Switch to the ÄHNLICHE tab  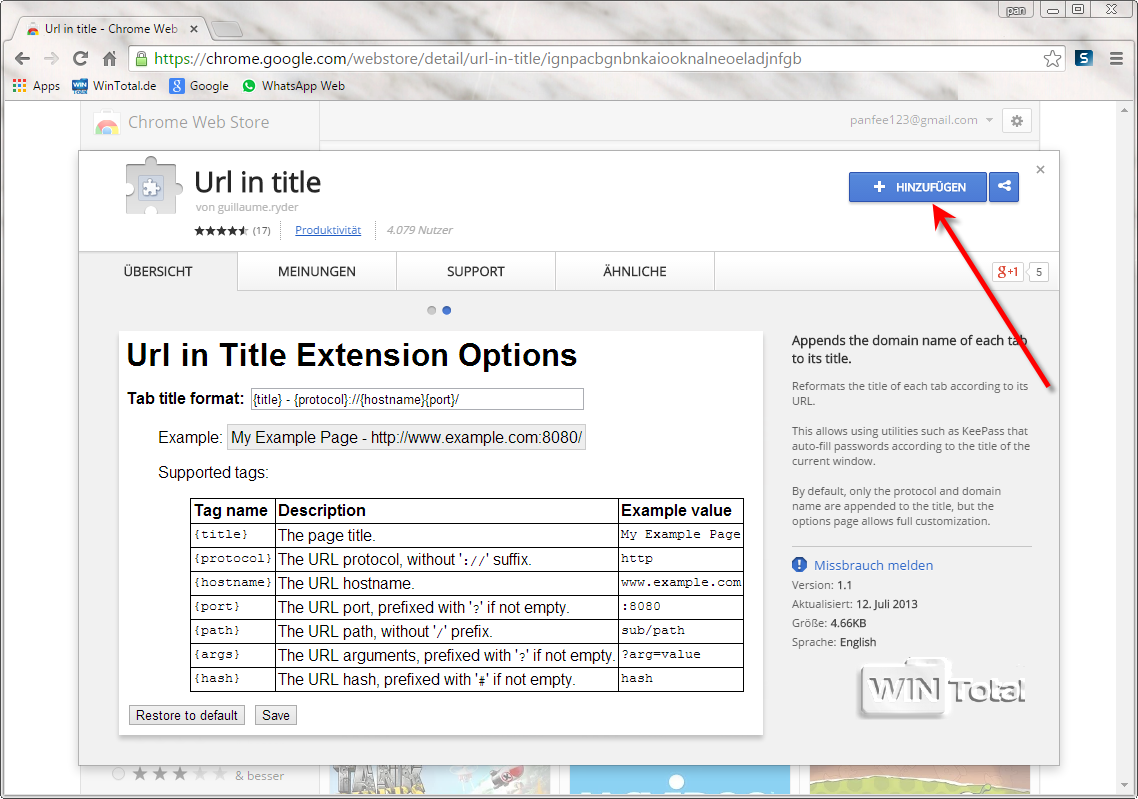point(635,271)
